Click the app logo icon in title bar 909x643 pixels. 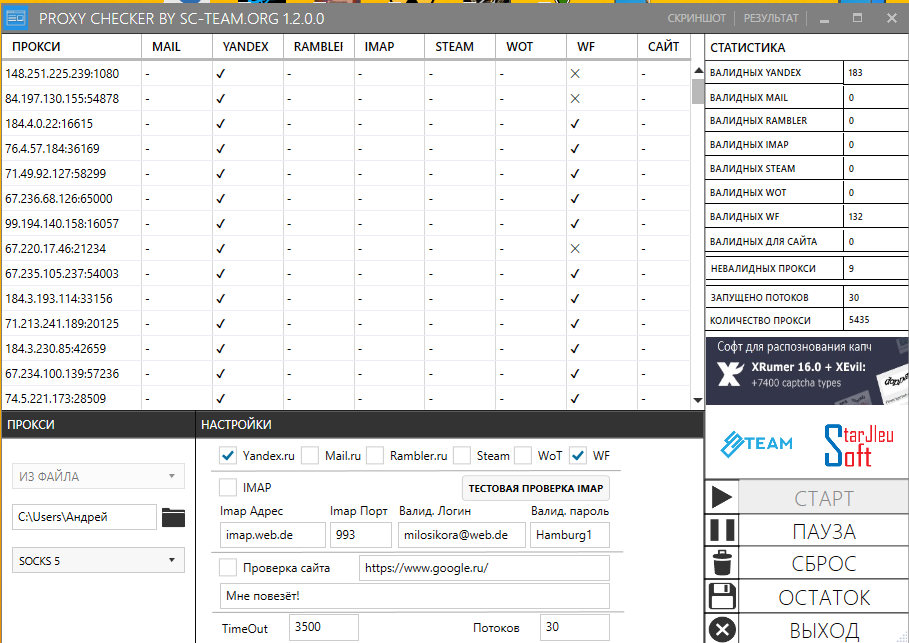coord(16,19)
